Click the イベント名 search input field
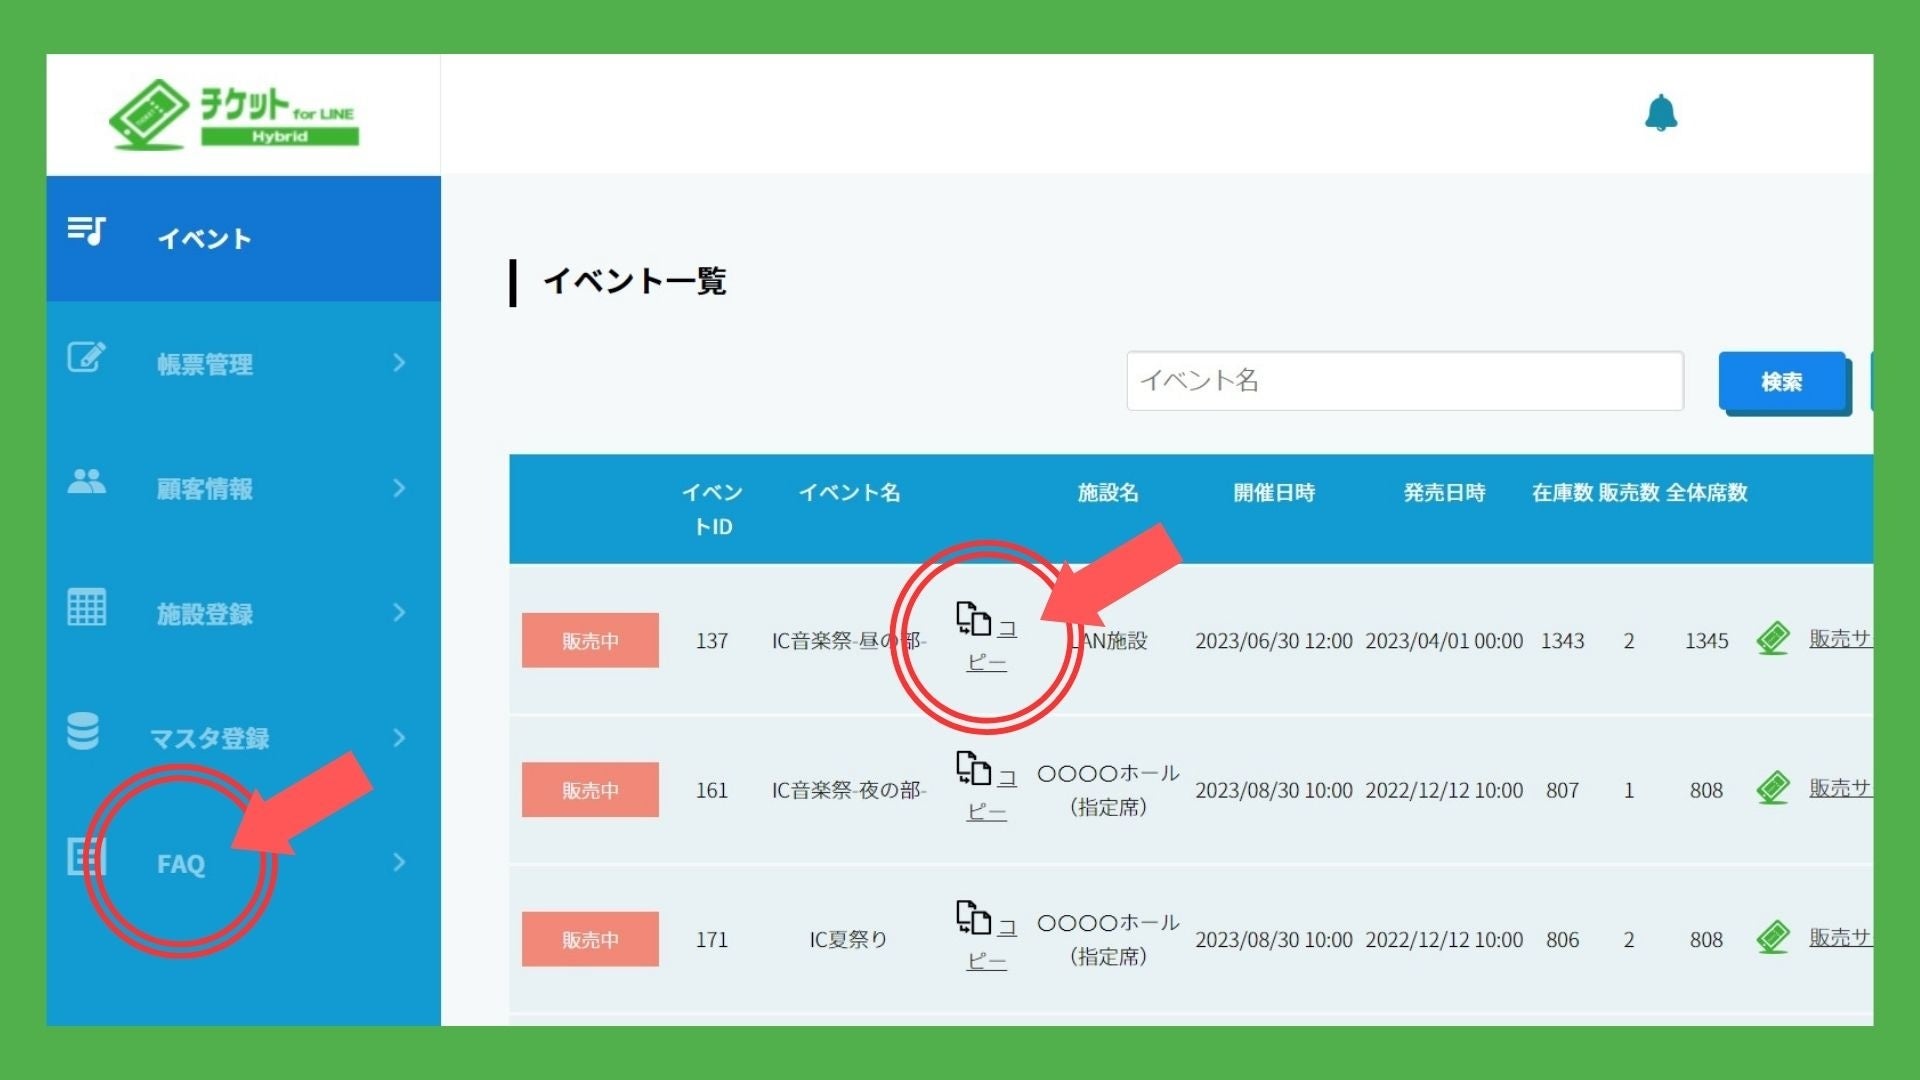The image size is (1920, 1080). pos(1404,381)
